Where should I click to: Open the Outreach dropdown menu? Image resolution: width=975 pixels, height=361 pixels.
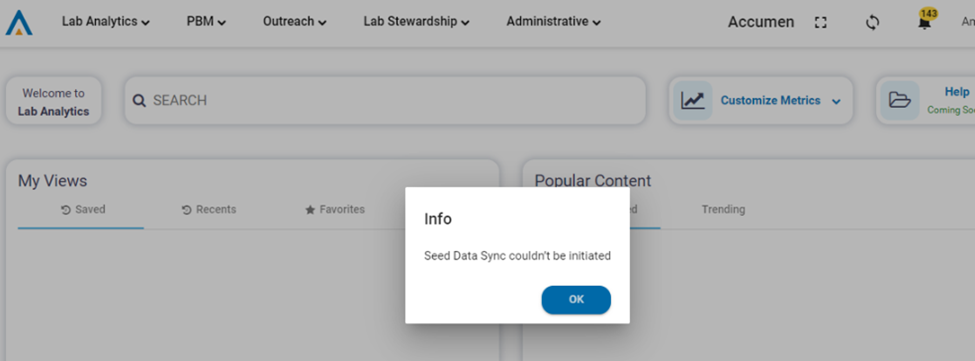click(x=295, y=22)
